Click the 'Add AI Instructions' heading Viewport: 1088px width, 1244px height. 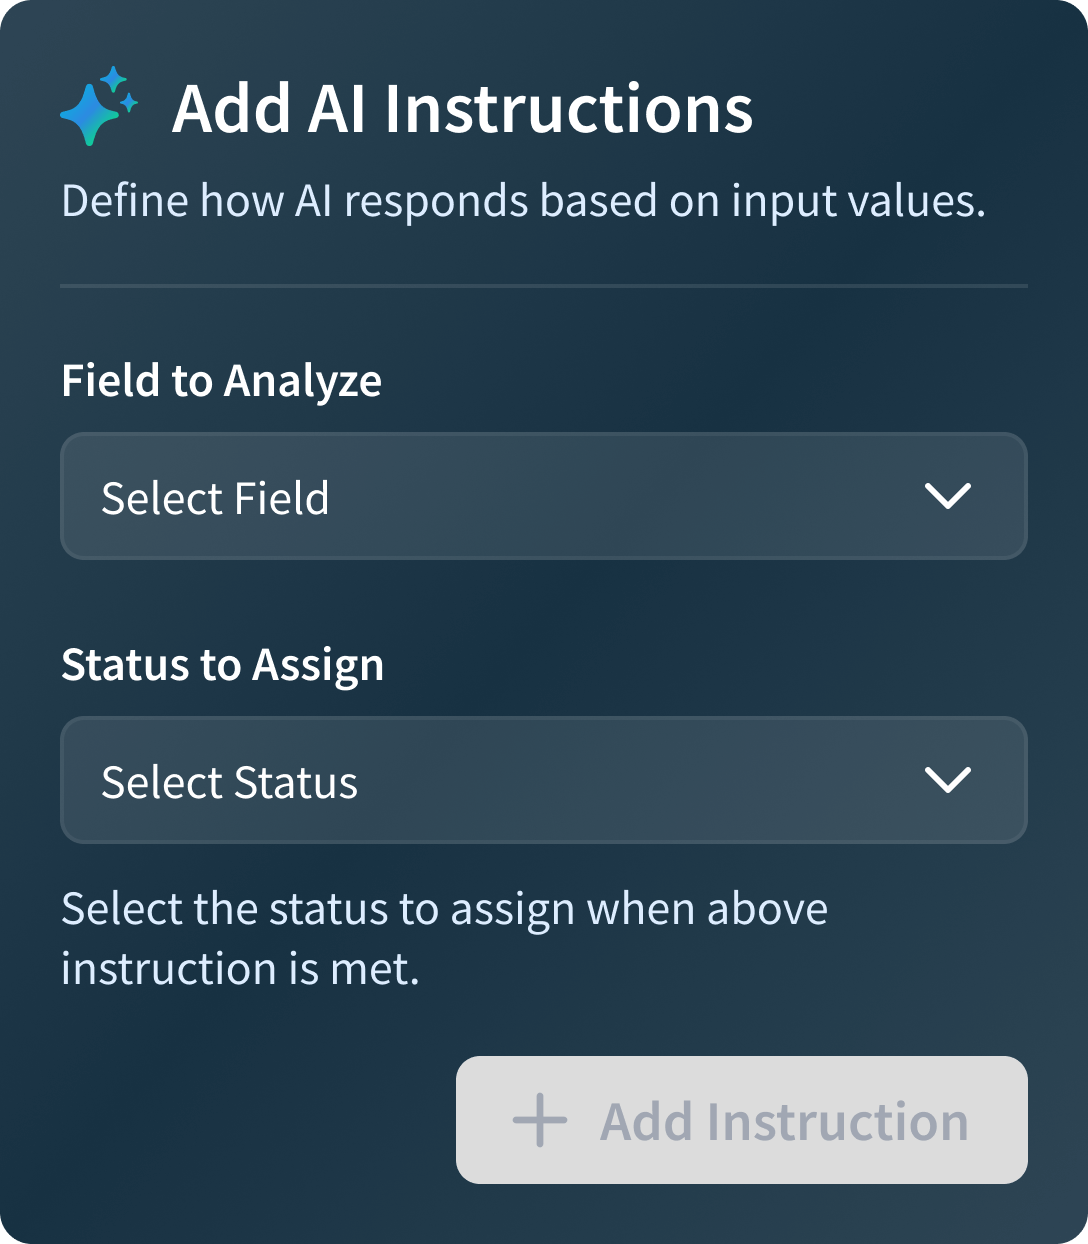click(462, 108)
